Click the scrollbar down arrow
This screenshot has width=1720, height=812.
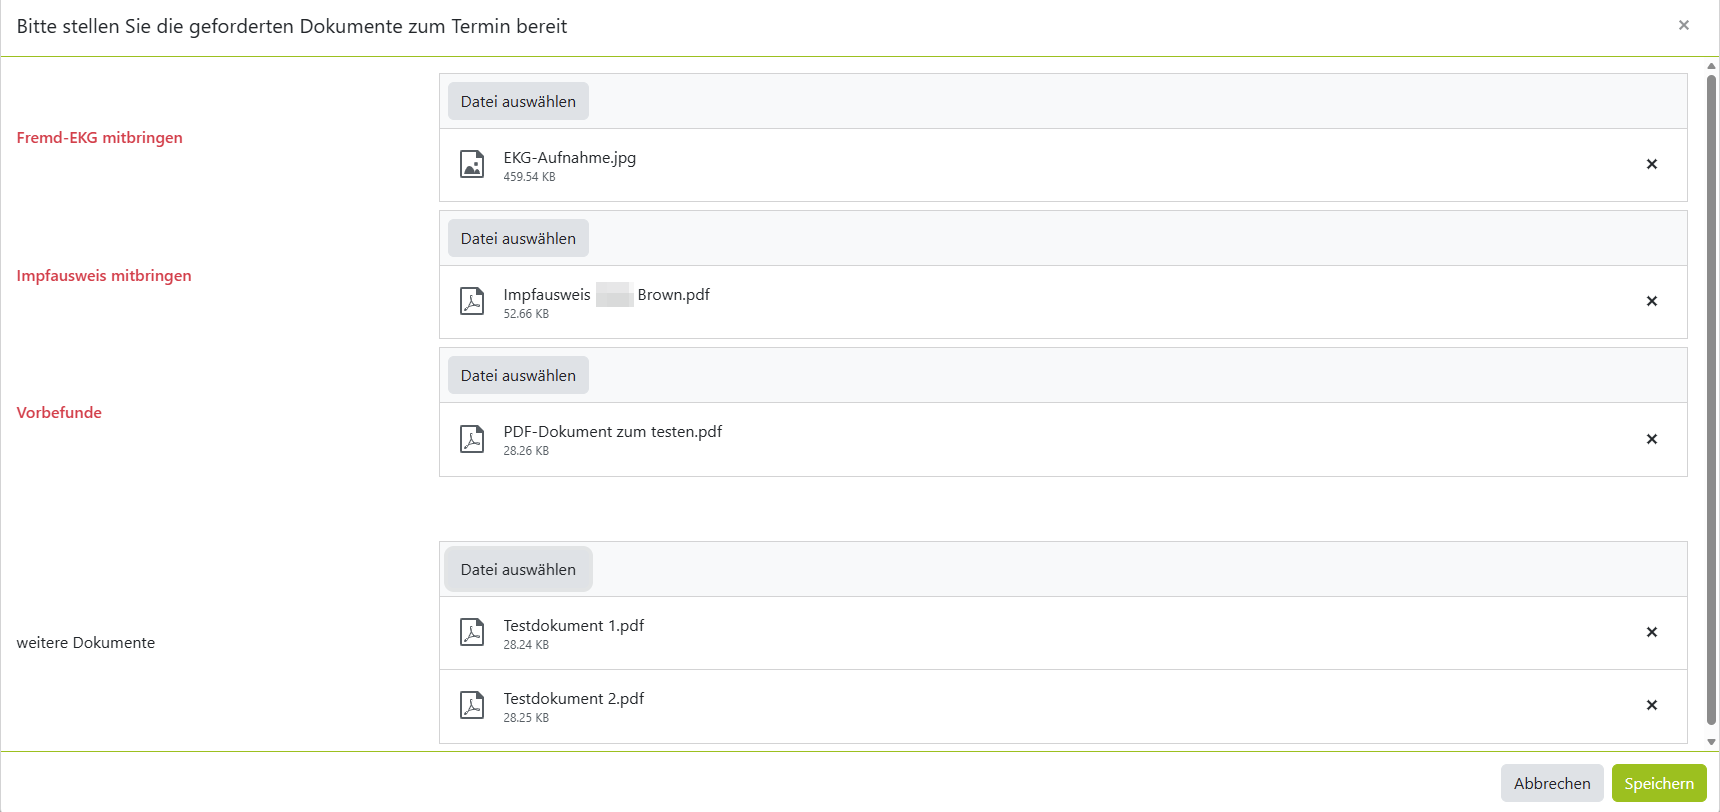(1711, 742)
